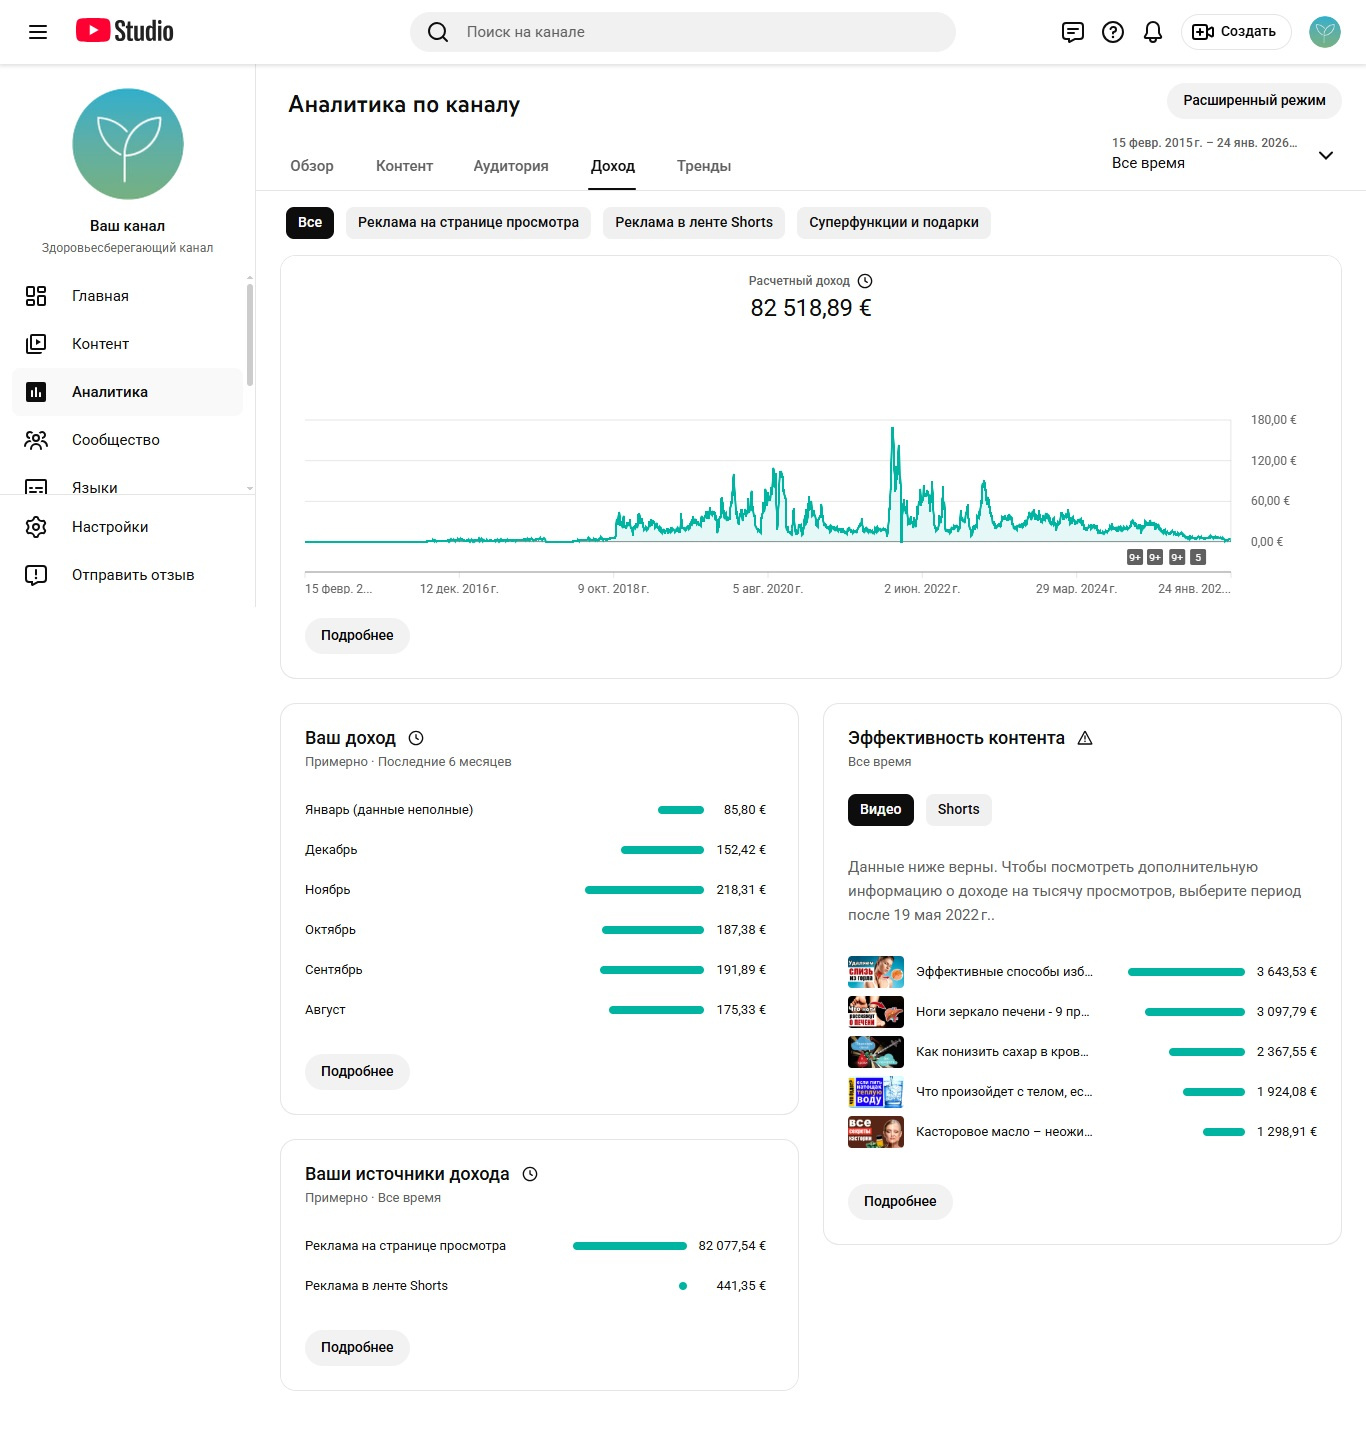Open video thumbnail for Эффективные способы изб…
1366x1437 pixels.
tap(876, 972)
